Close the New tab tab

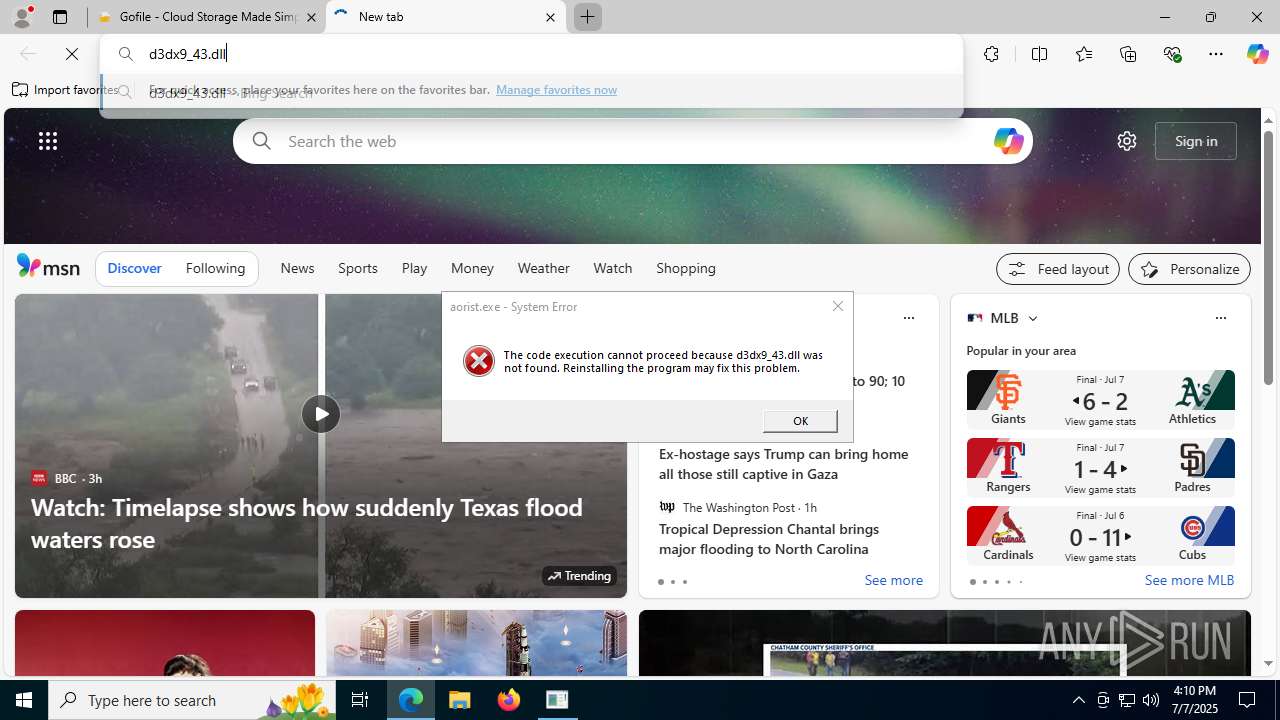tap(550, 17)
